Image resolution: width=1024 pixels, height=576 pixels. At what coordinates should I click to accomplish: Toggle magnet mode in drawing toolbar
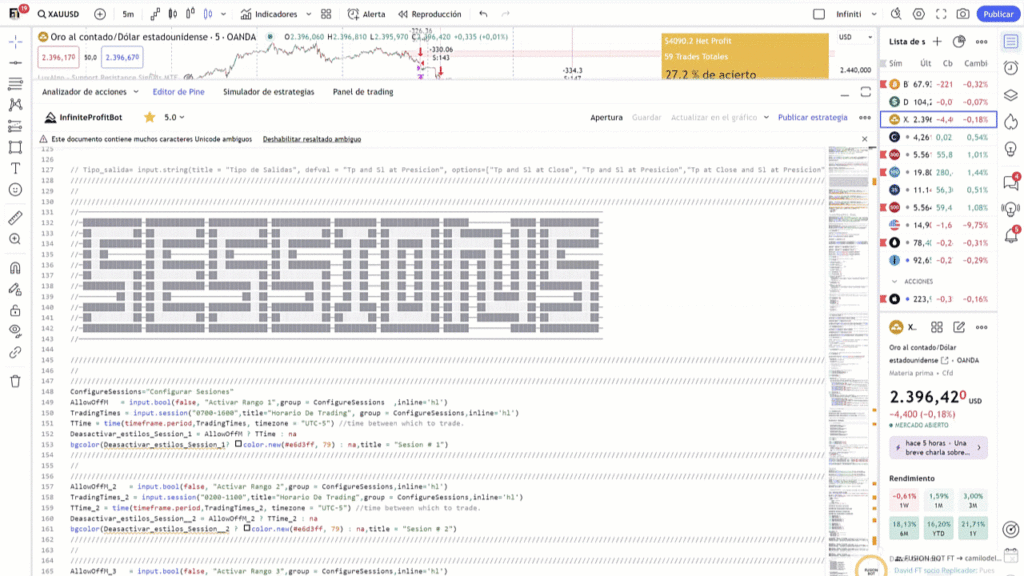[x=15, y=267]
